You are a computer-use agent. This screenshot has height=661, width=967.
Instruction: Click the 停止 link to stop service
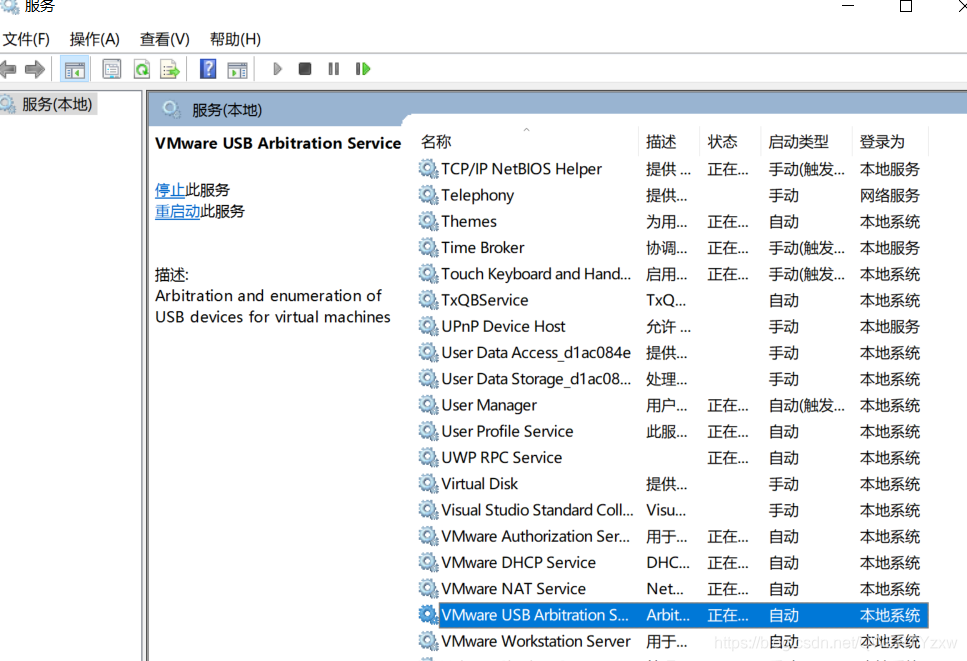point(170,190)
